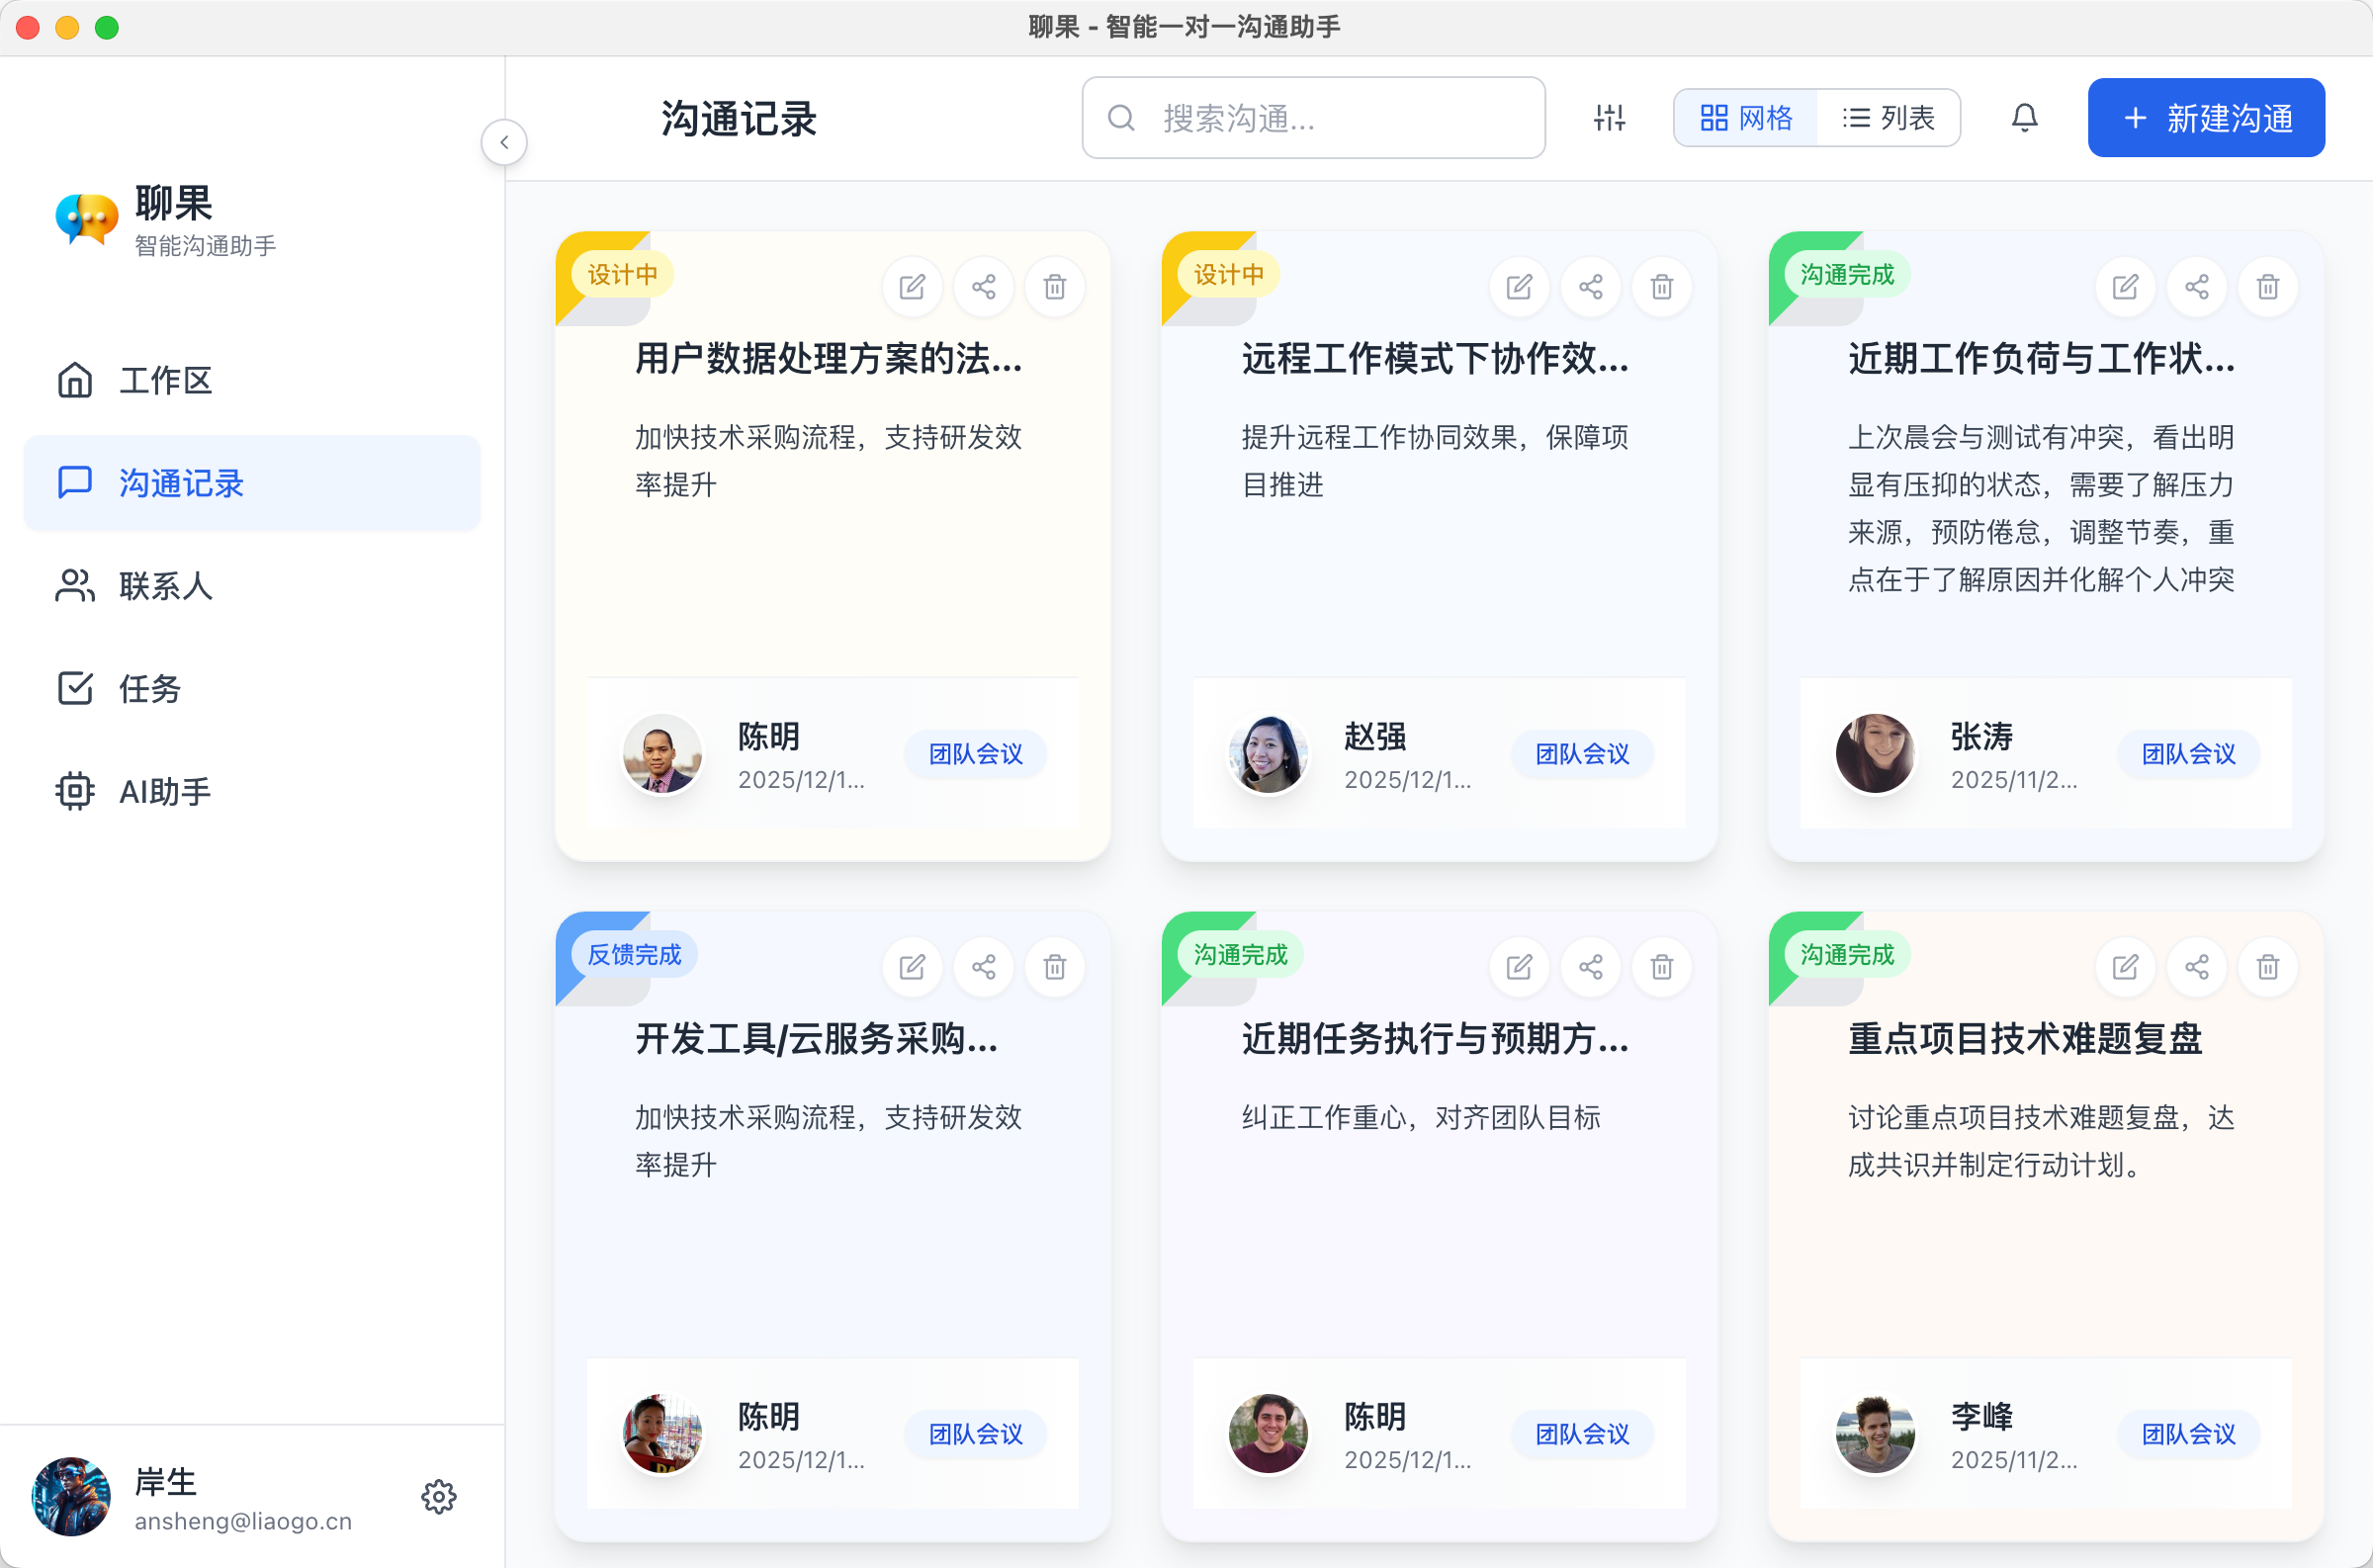Image resolution: width=2373 pixels, height=1568 pixels.
Task: Click the notification bell icon
Action: click(x=2024, y=117)
